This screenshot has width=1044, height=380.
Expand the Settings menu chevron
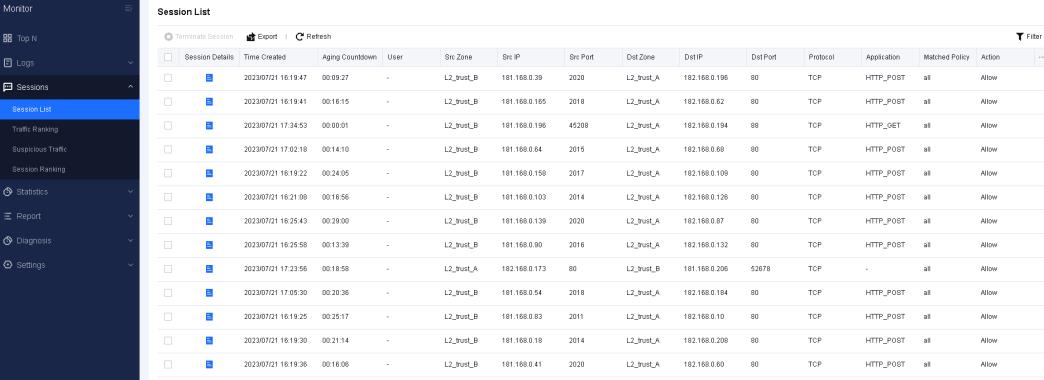tap(130, 265)
